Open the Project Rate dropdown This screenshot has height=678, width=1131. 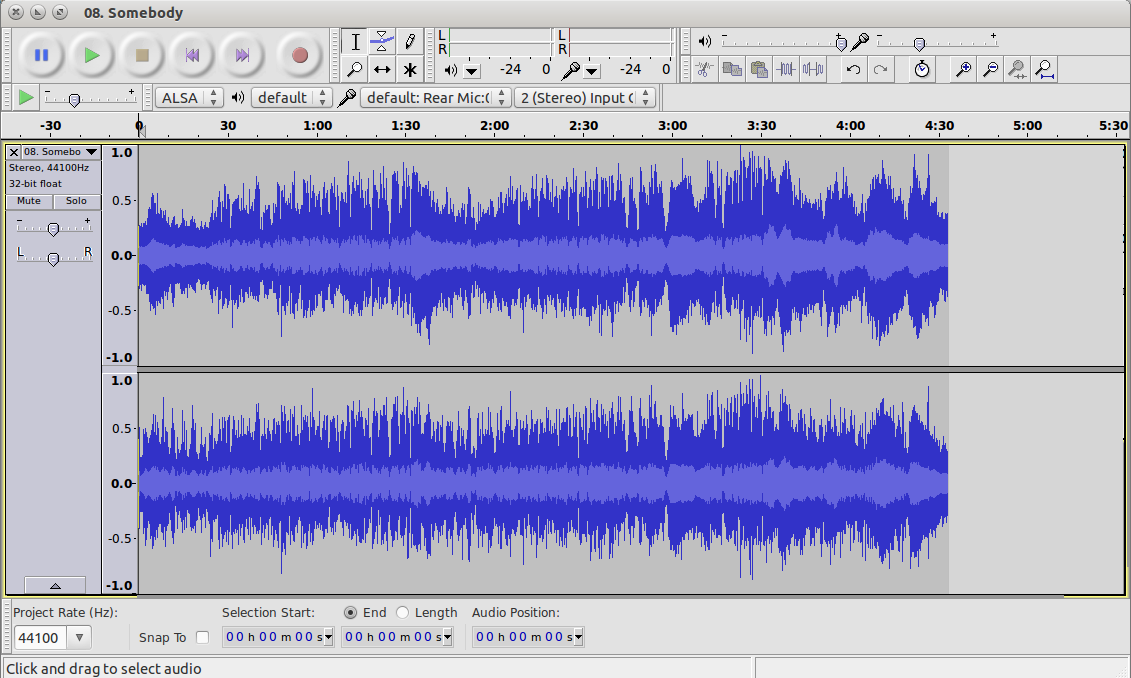[77, 637]
